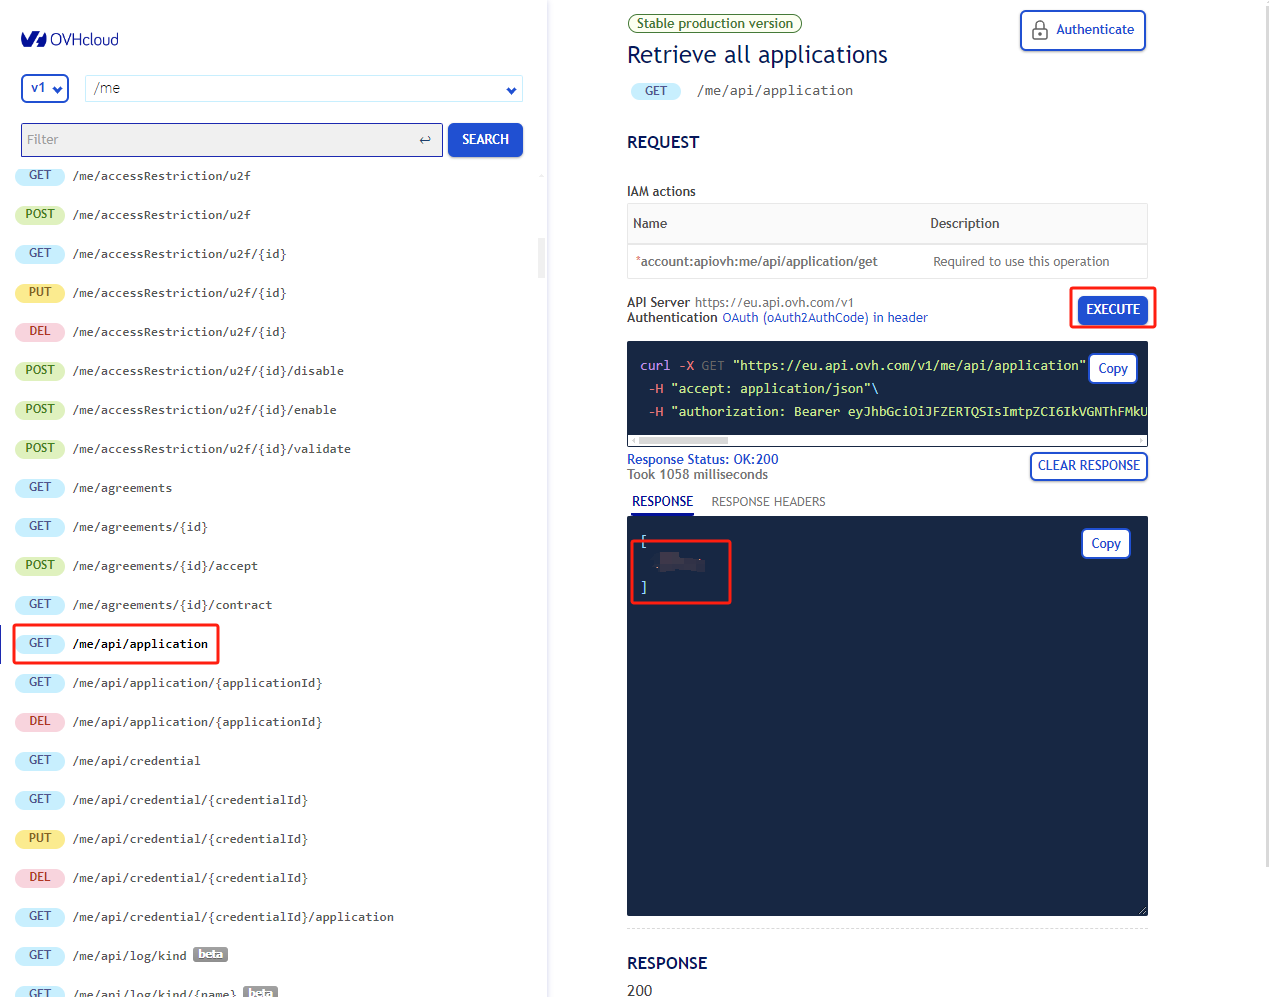Copy the curl command
The height and width of the screenshot is (997, 1269).
1113,368
